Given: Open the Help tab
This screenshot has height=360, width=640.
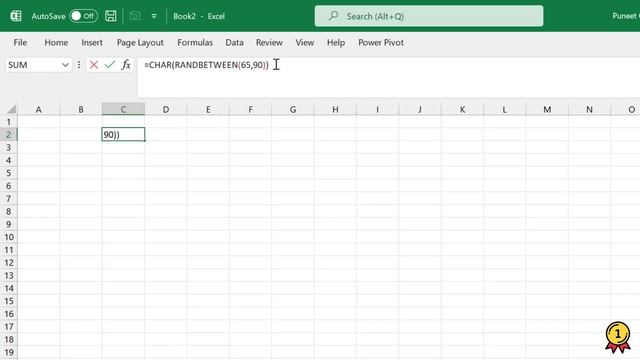Looking at the screenshot, I should [336, 42].
